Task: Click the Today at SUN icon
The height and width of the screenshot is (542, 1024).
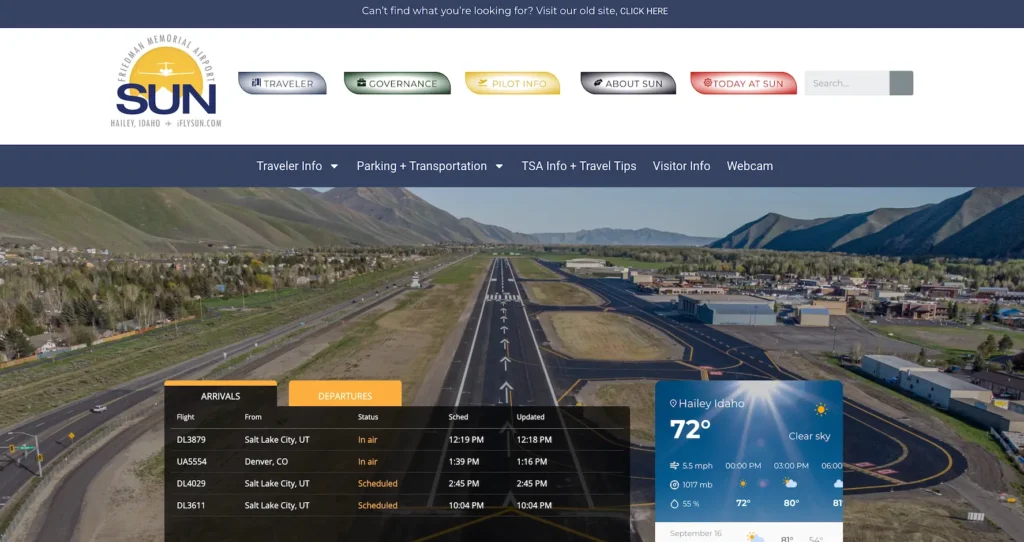Action: click(x=708, y=83)
